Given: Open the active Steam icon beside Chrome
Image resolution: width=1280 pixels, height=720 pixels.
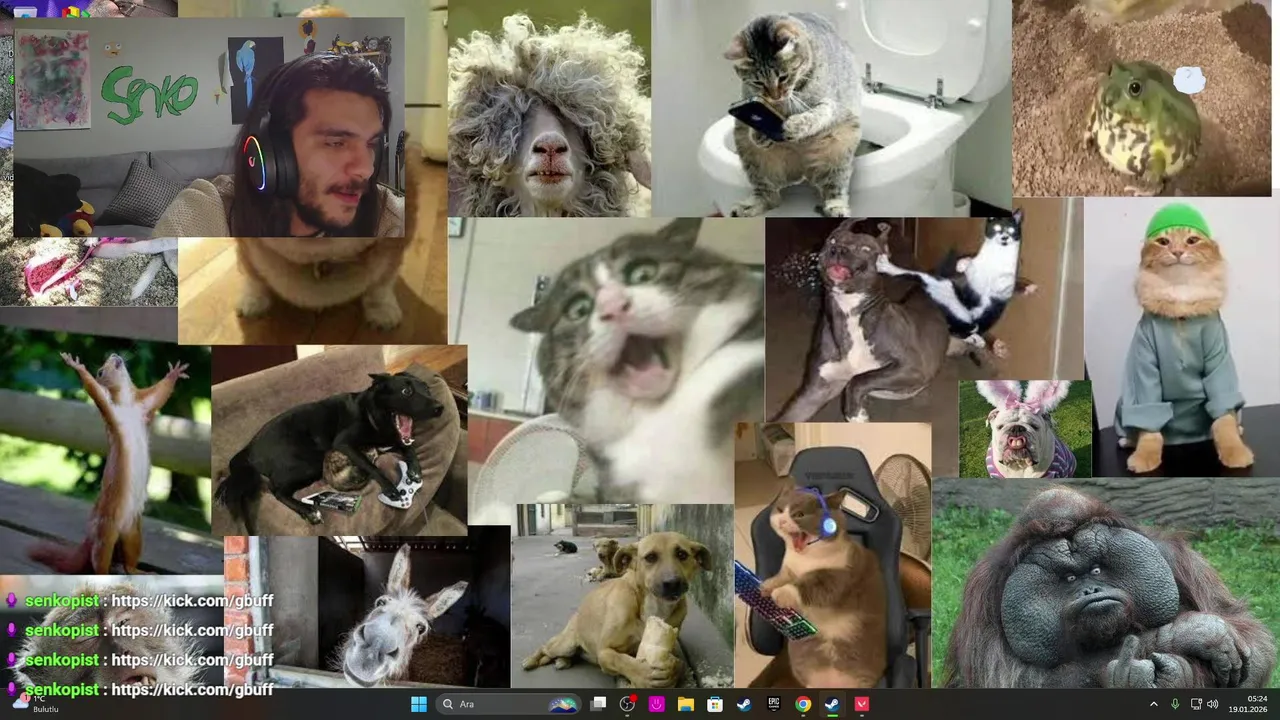Looking at the screenshot, I should [x=832, y=704].
